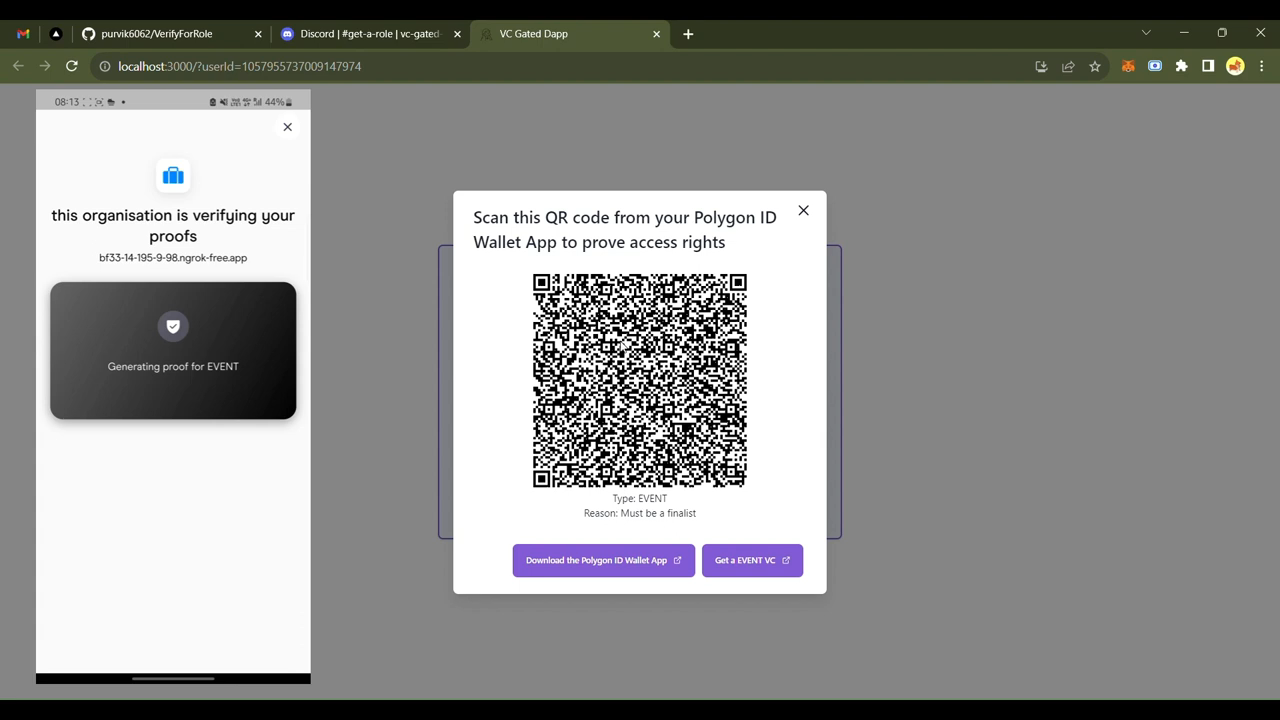Open the Chrome three-dot menu
This screenshot has height=720, width=1280.
pos(1261,66)
